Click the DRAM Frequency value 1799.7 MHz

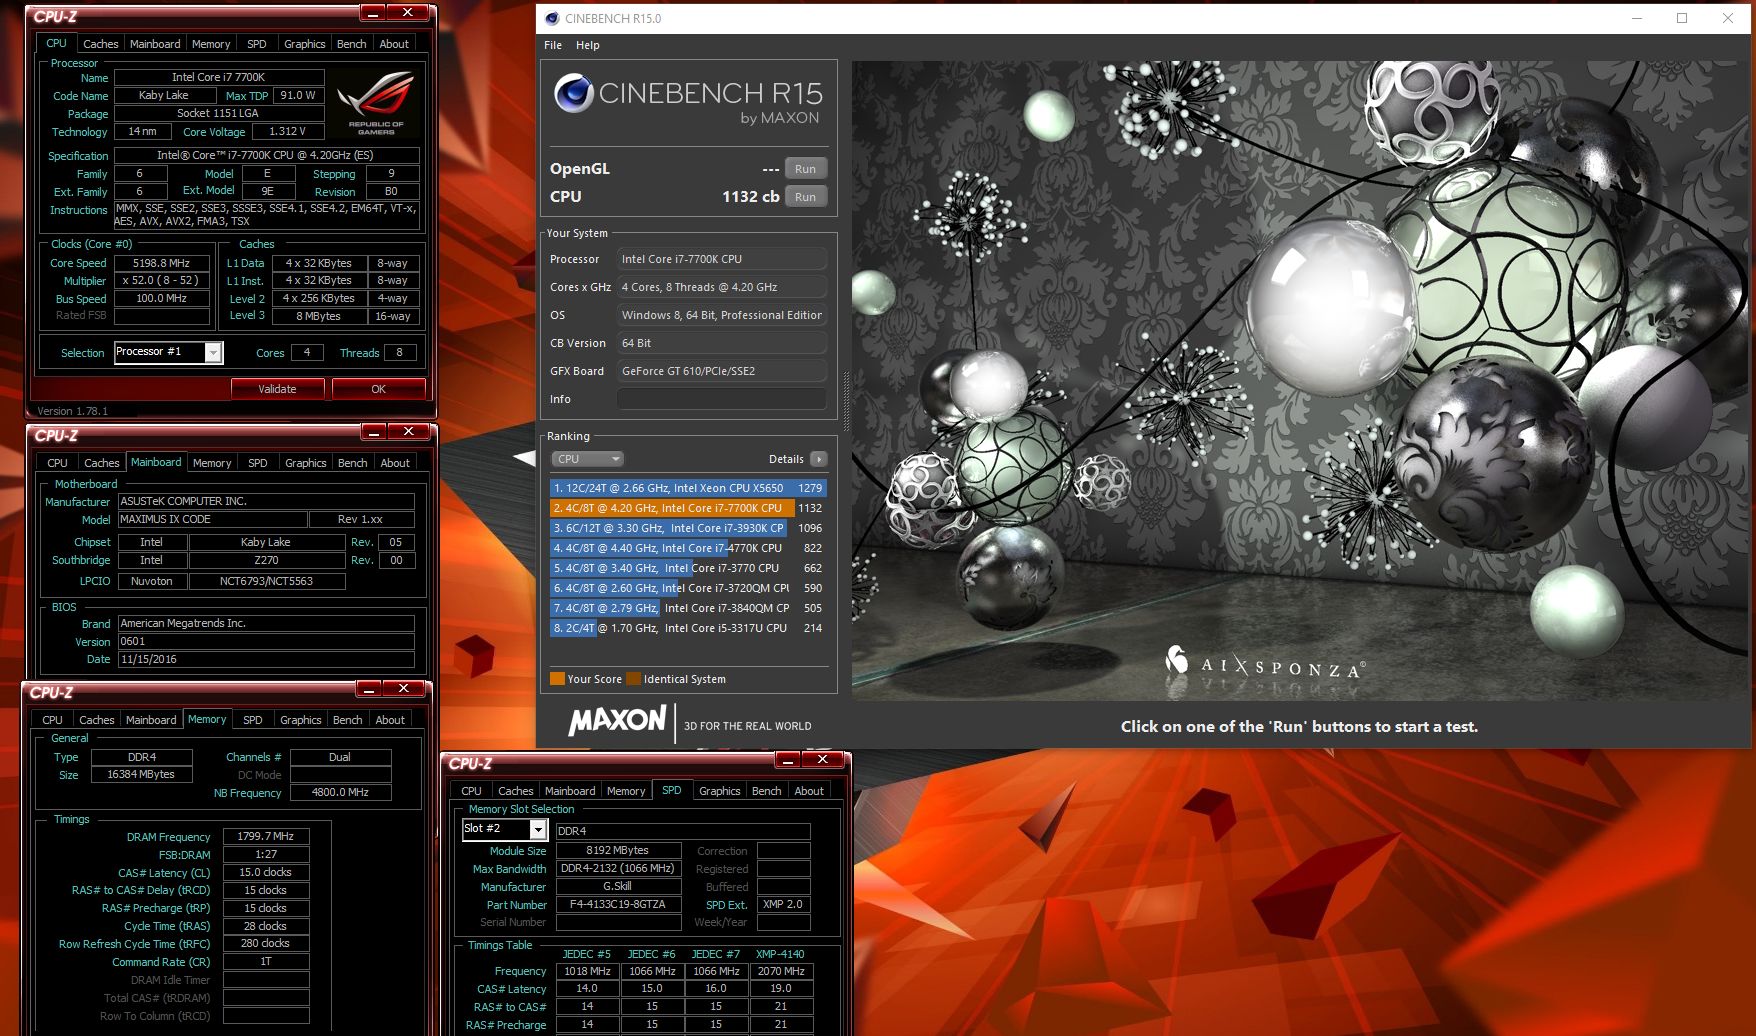pos(265,836)
